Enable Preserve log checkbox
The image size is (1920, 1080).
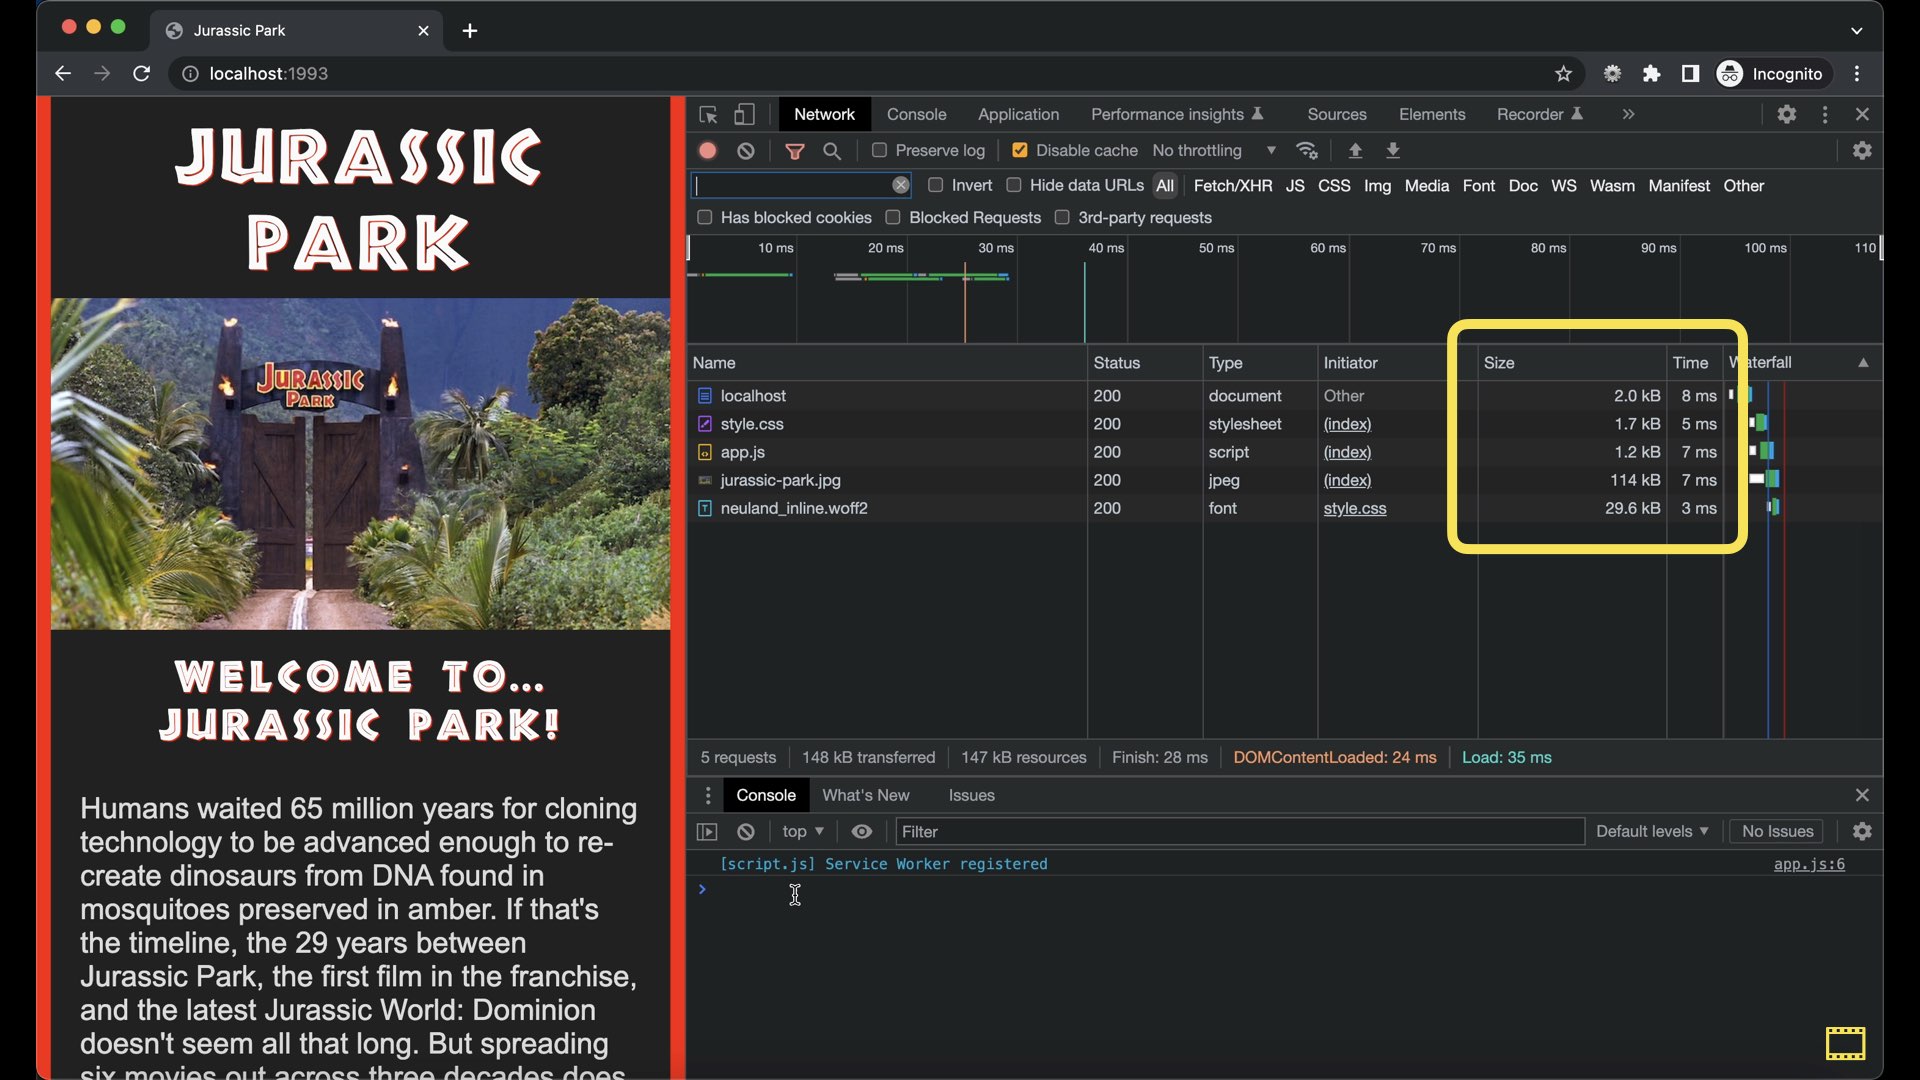pyautogui.click(x=880, y=151)
